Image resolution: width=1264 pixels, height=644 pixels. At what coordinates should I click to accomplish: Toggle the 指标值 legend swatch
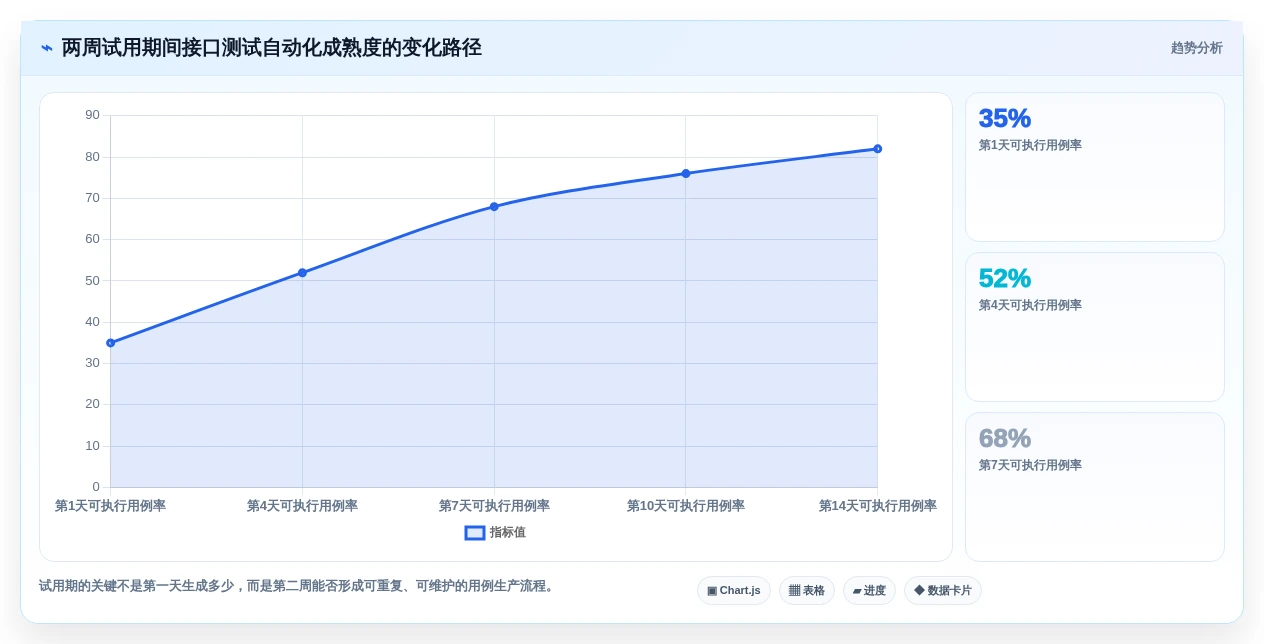click(475, 533)
